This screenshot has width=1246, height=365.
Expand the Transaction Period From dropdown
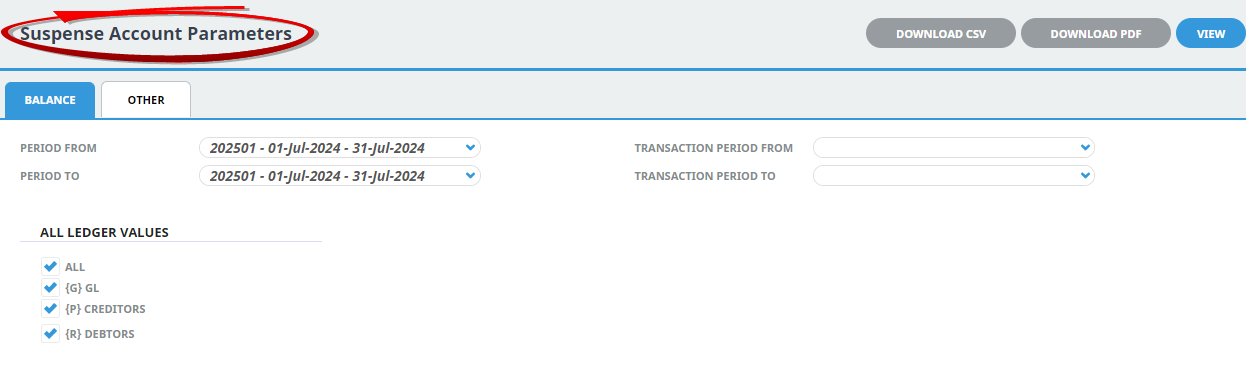[x=954, y=148]
